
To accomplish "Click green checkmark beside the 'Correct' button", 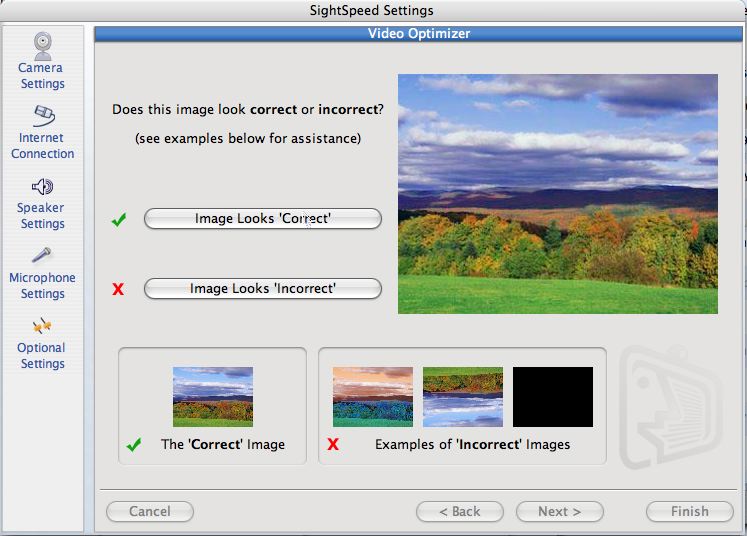I will [119, 220].
